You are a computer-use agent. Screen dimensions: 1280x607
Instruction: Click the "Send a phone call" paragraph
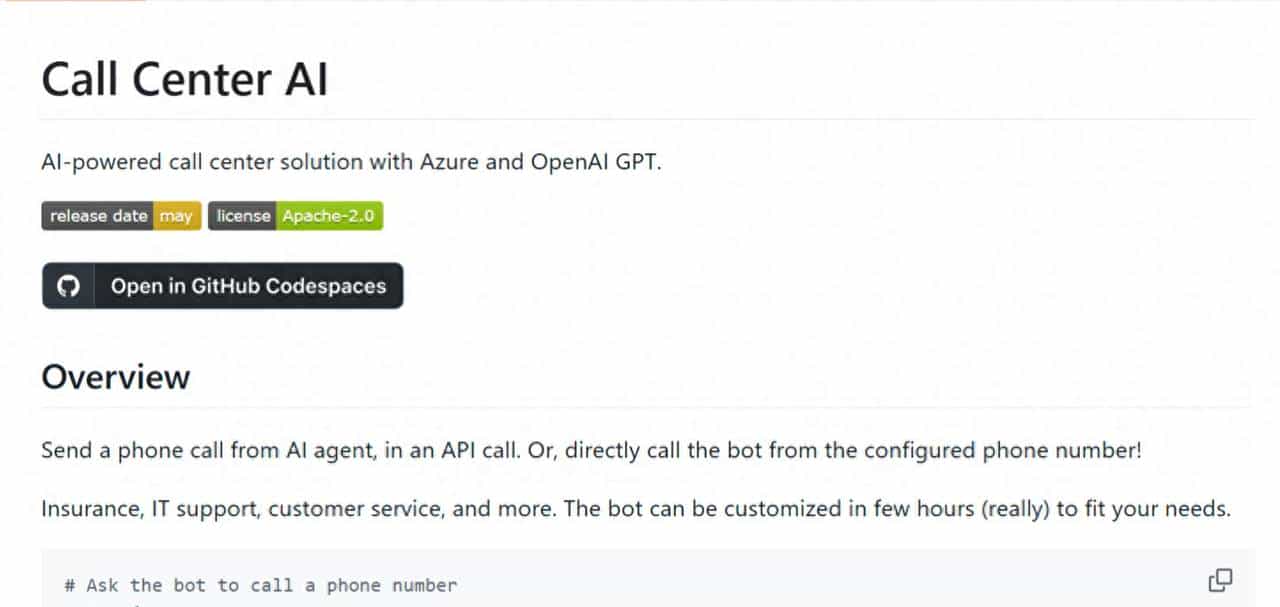click(590, 450)
